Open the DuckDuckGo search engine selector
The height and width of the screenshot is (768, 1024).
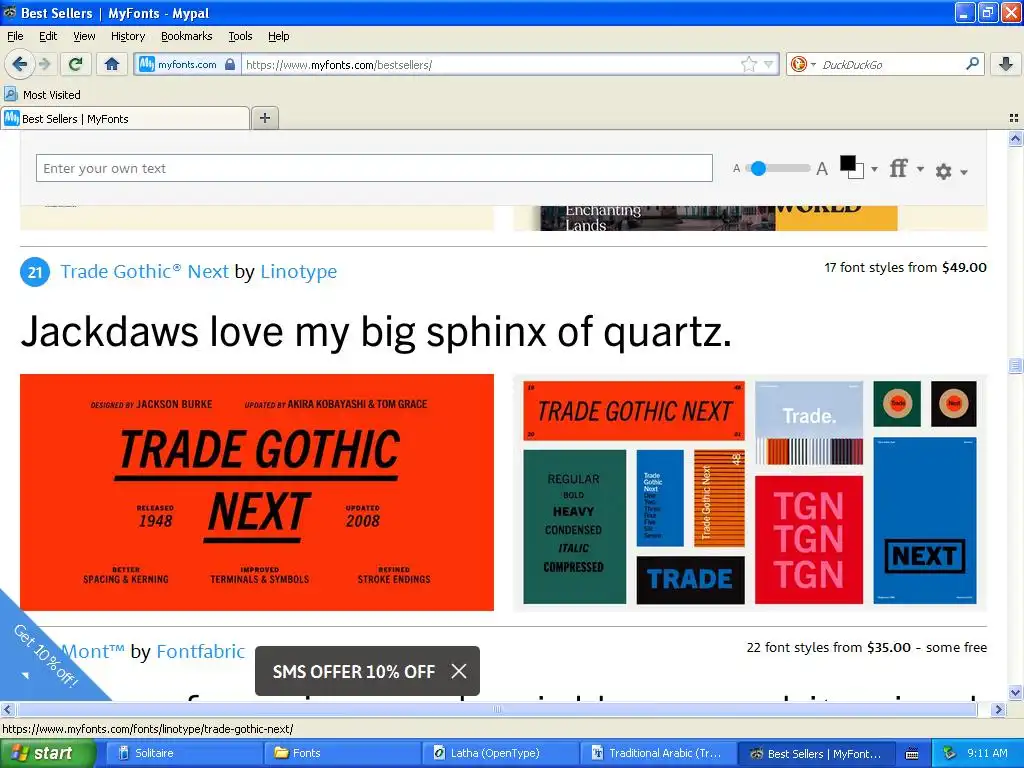[803, 64]
